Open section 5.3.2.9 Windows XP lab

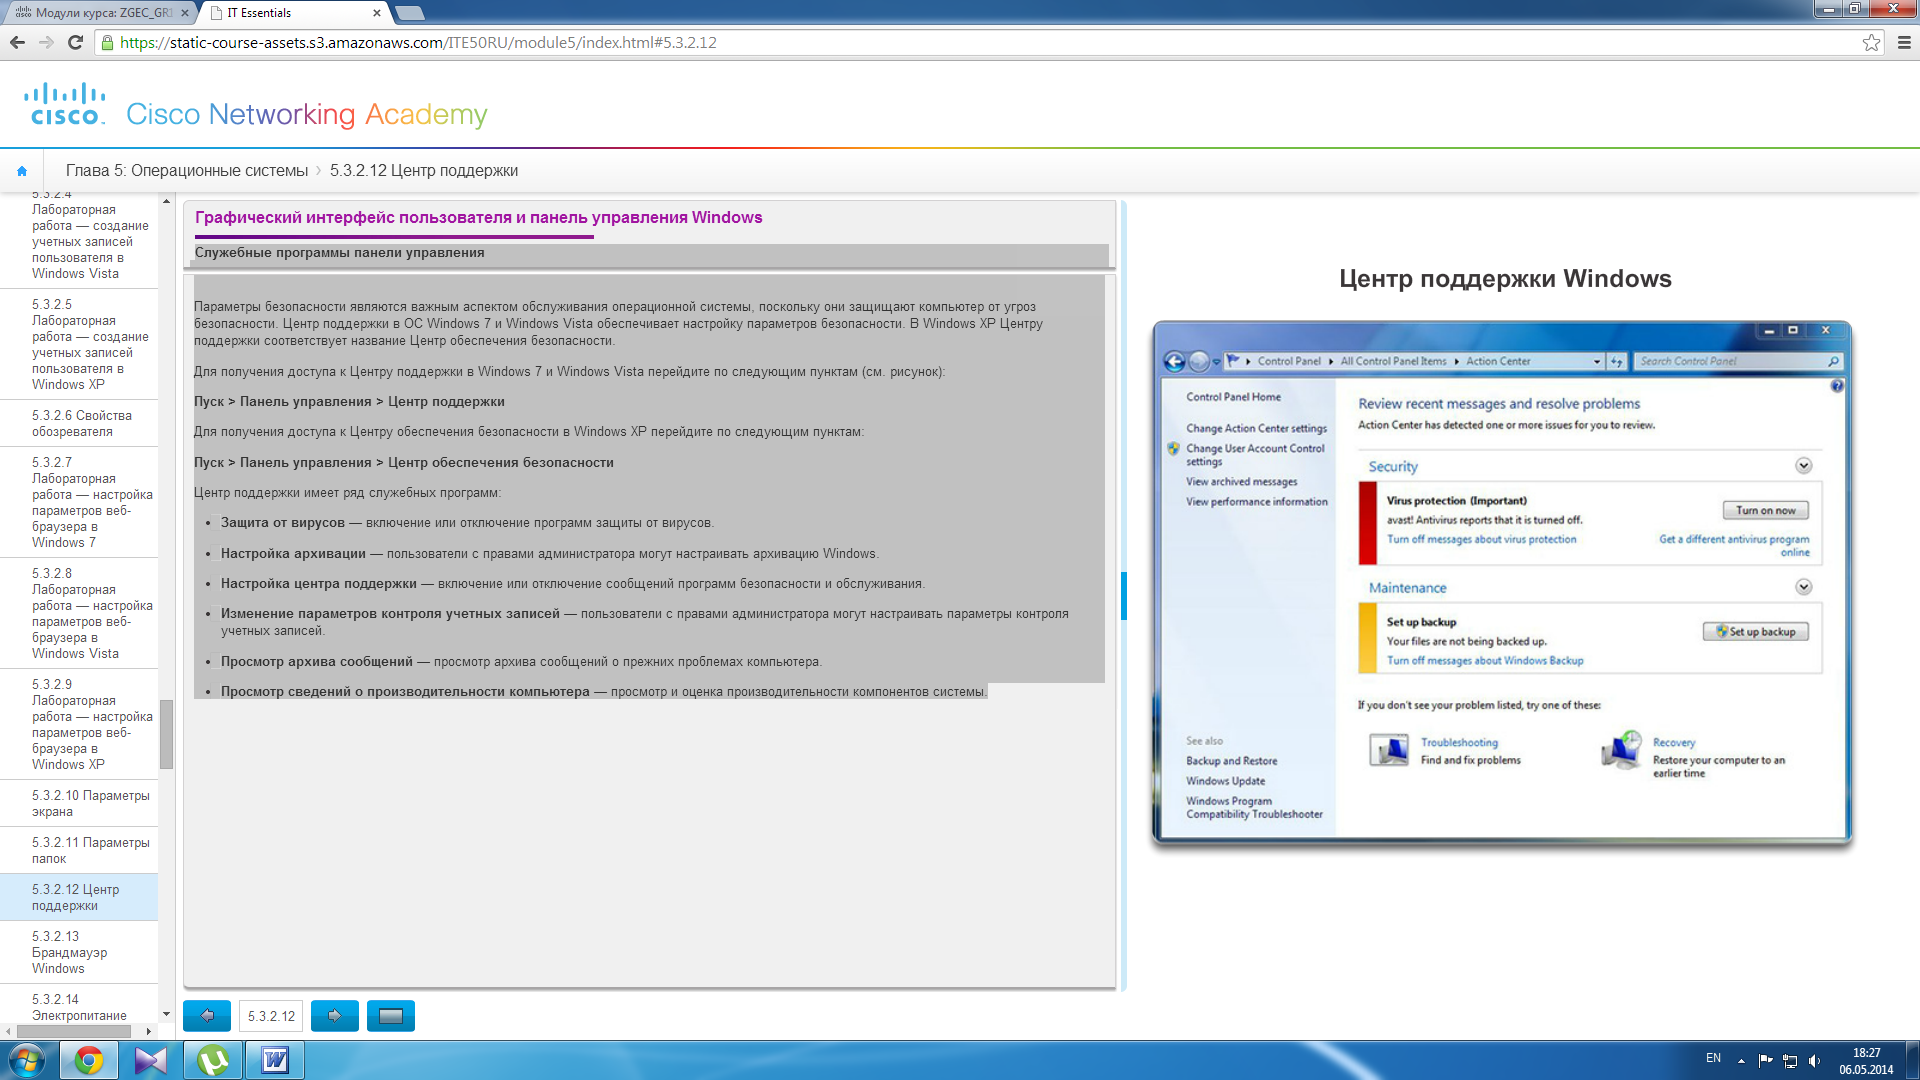click(x=79, y=724)
